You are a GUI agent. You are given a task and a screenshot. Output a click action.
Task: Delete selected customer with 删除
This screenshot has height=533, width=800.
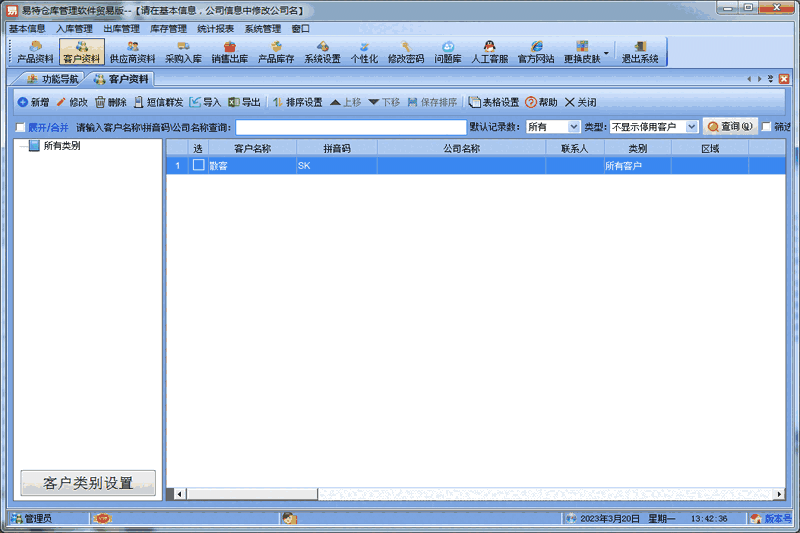111,103
